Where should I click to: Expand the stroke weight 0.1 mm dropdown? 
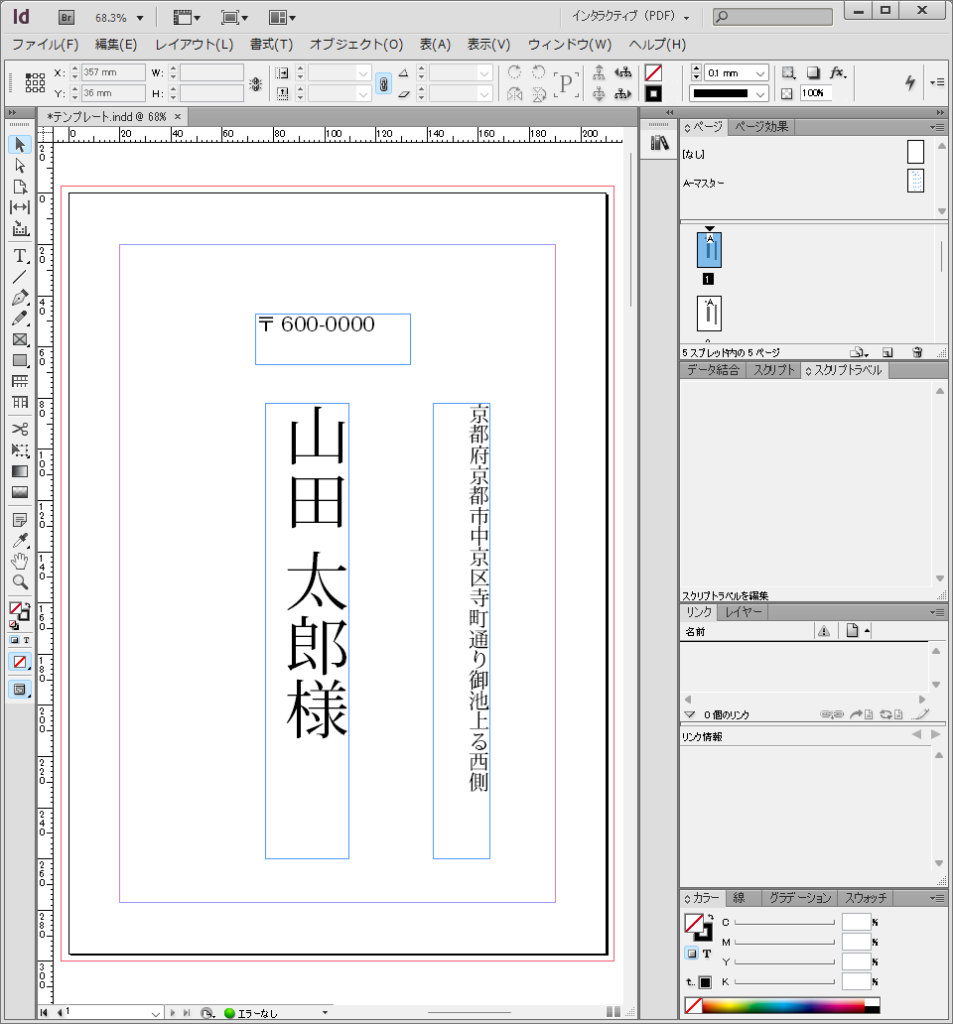761,73
